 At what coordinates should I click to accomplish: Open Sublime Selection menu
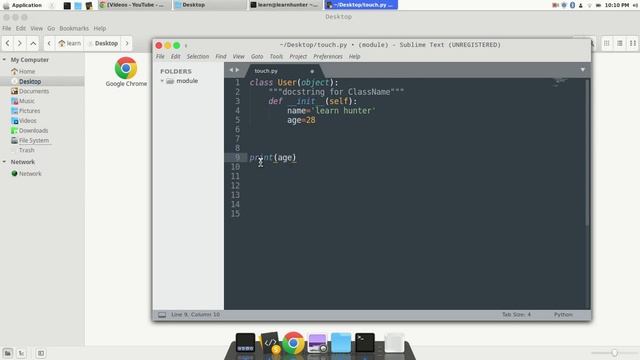198,56
